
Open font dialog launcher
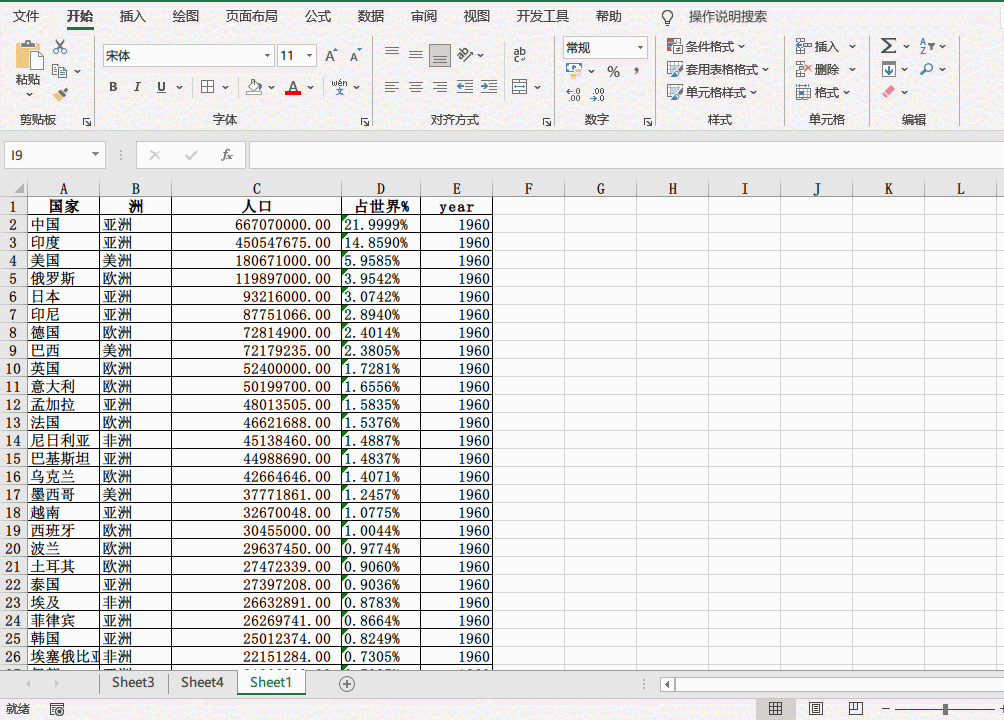(364, 122)
